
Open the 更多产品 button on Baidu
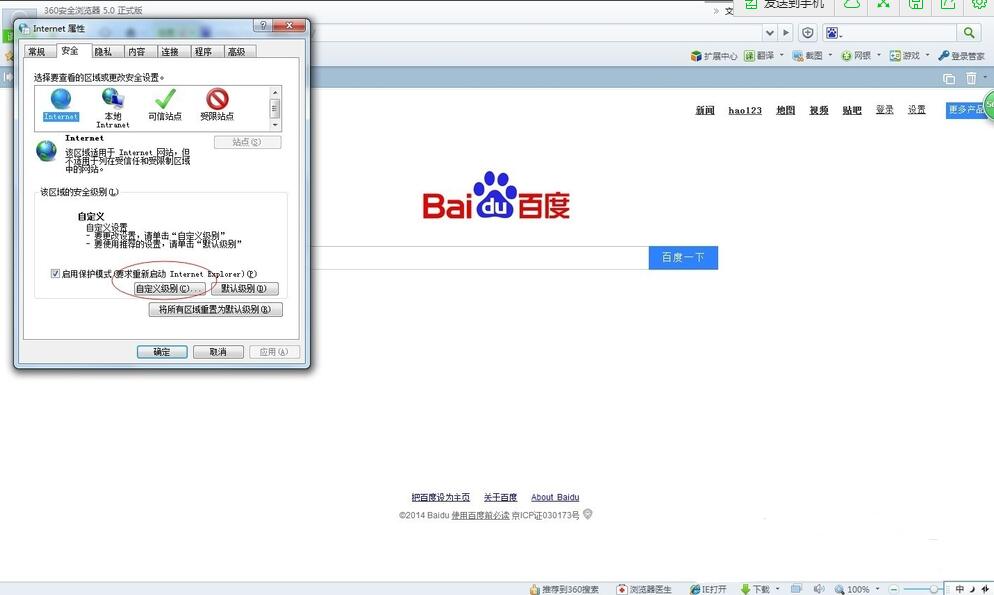click(x=966, y=110)
